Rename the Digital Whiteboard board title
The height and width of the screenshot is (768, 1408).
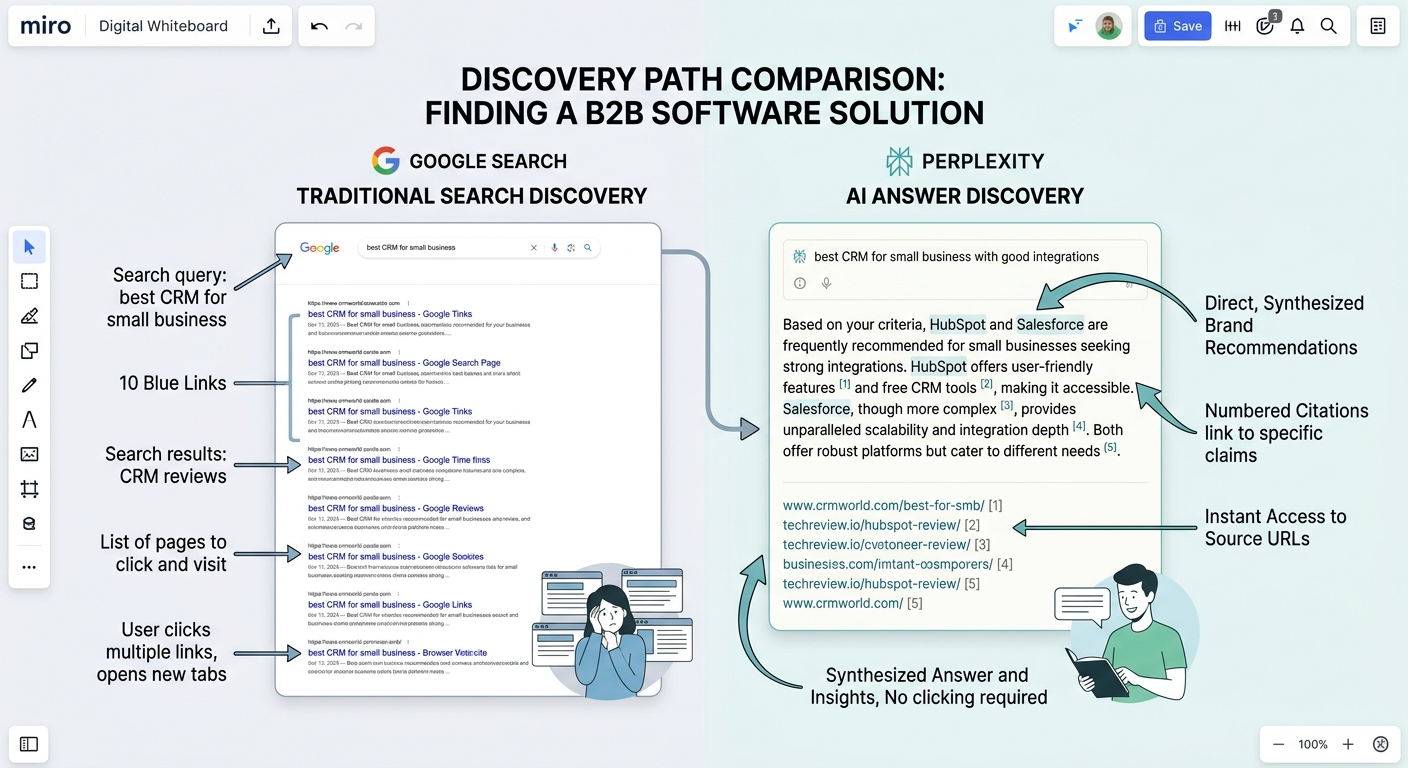[163, 26]
